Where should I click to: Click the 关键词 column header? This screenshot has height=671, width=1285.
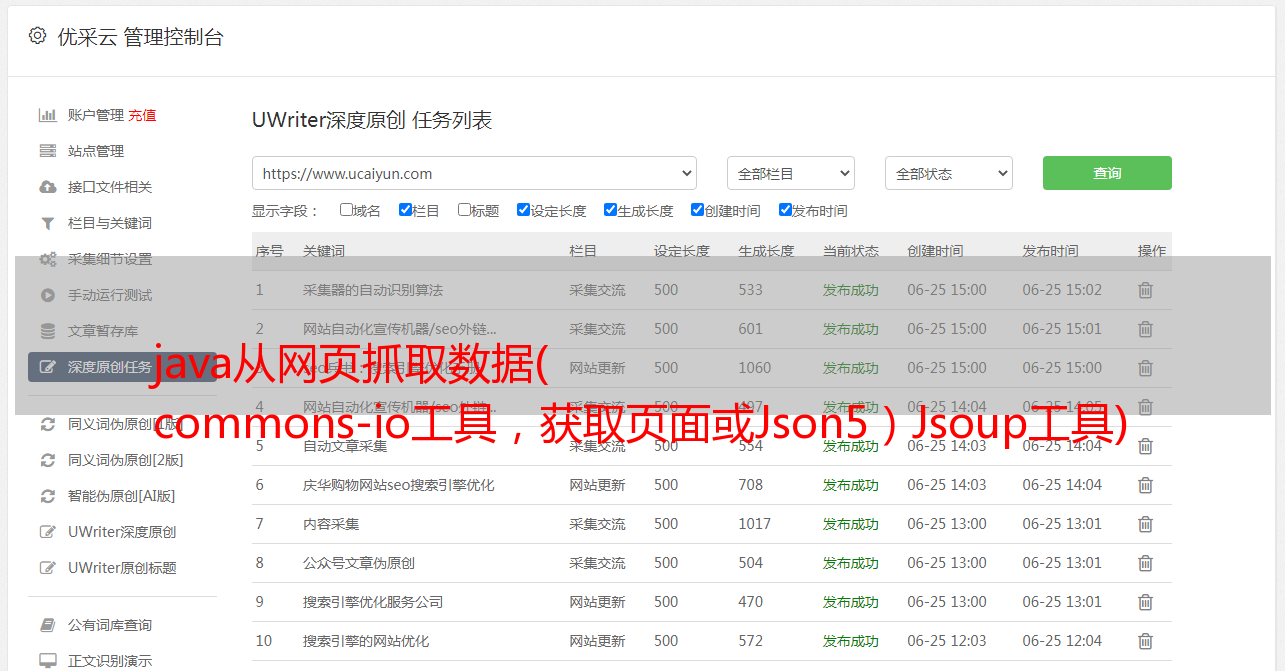click(324, 251)
